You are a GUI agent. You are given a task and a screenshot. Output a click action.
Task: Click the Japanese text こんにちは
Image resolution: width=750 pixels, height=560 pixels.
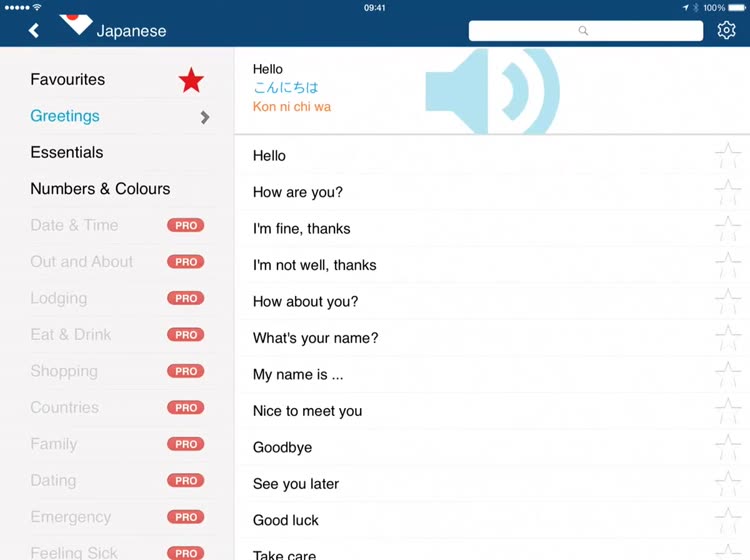286,88
